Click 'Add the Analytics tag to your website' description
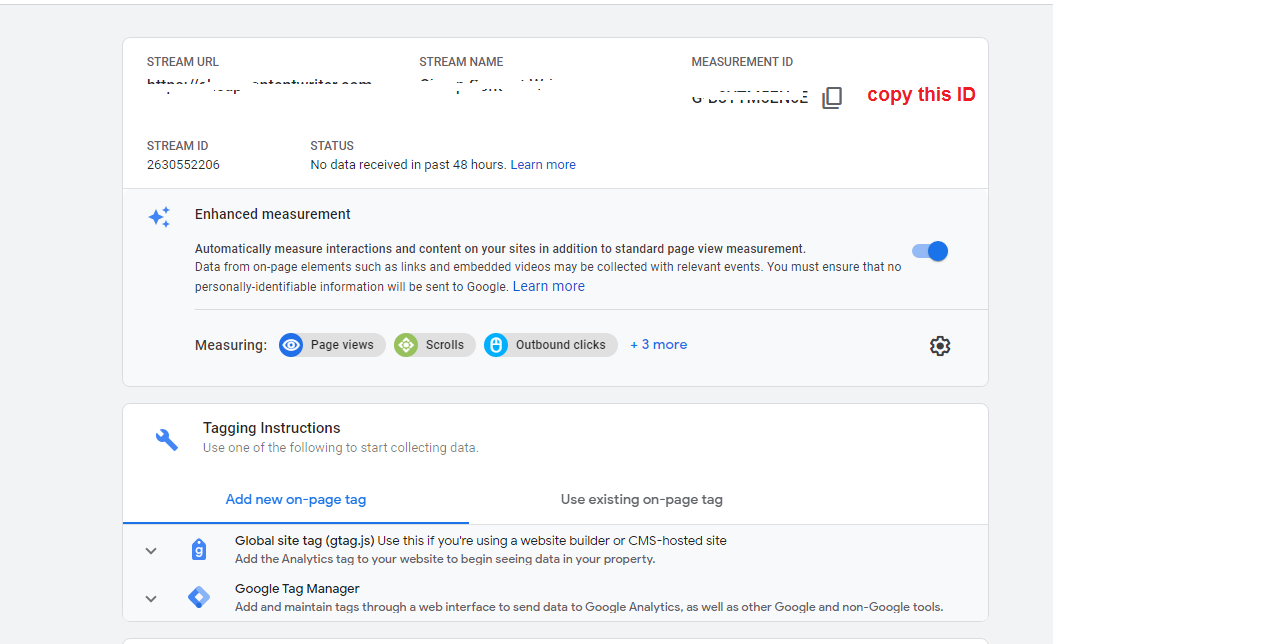 pos(445,559)
